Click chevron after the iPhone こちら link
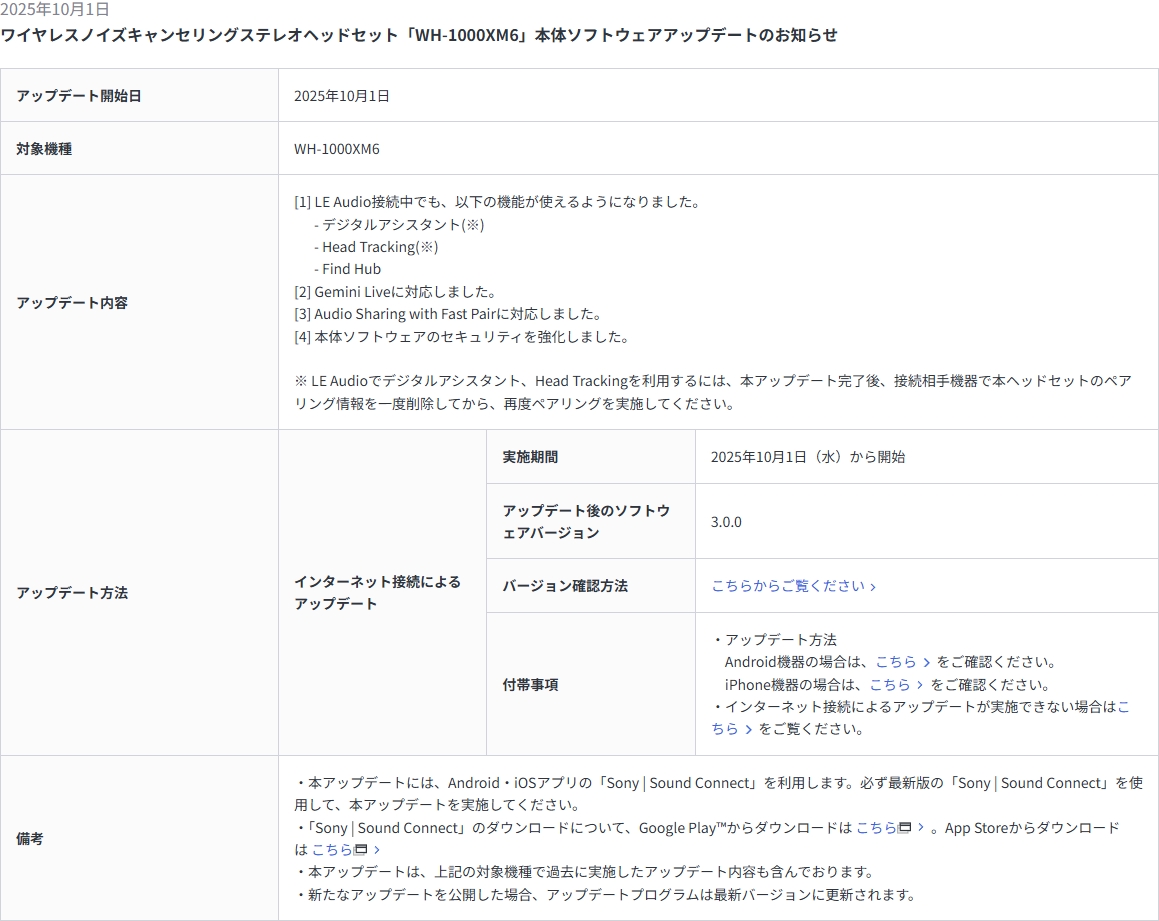The width and height of the screenshot is (1159, 921). point(921,685)
